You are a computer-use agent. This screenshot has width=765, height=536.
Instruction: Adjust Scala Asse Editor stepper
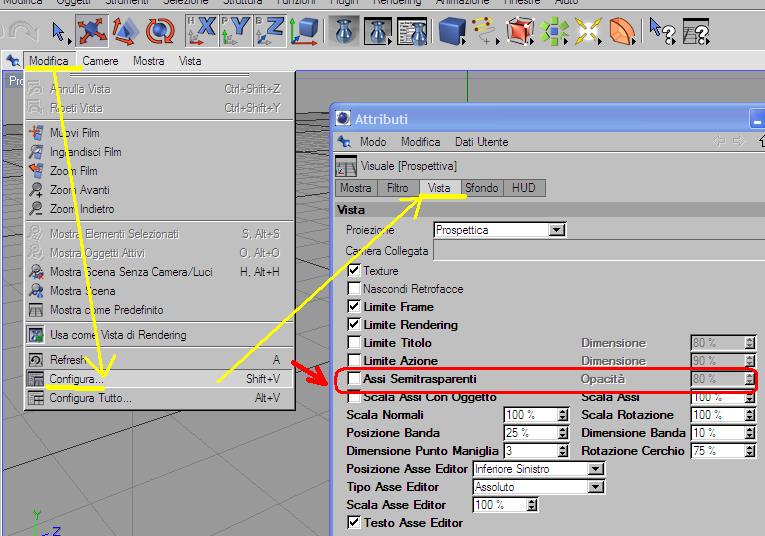(532, 505)
